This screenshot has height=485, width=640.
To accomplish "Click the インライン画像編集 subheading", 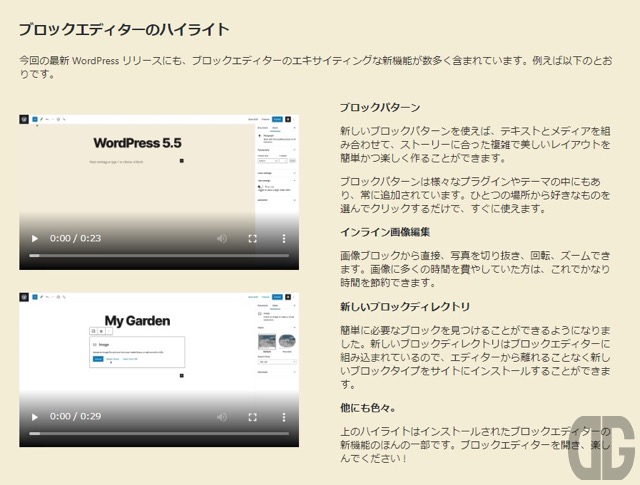I will 385,232.
